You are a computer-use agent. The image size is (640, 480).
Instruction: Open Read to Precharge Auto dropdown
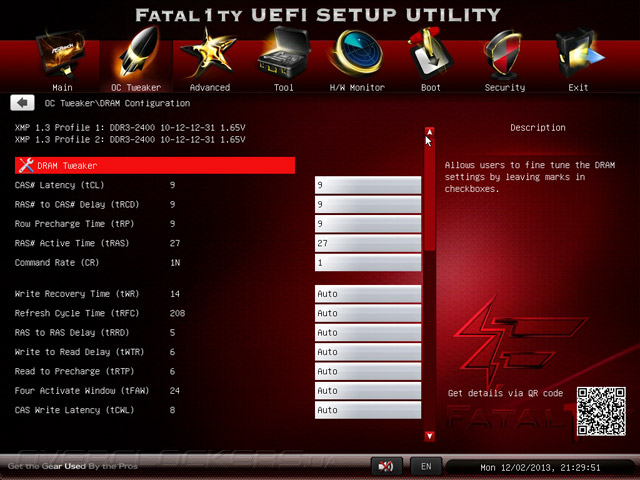tap(368, 371)
